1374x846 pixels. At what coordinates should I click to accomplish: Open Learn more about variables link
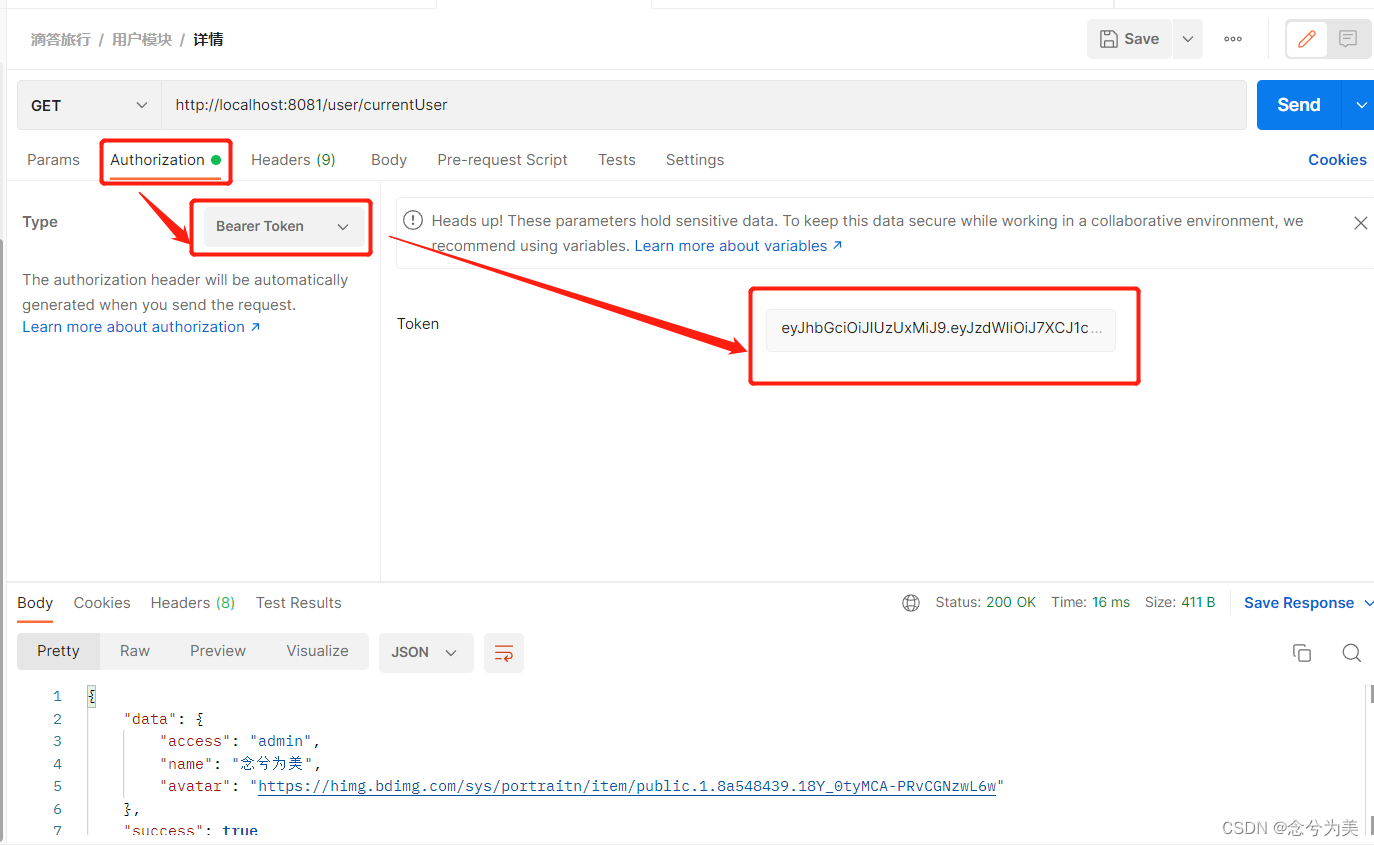[738, 246]
